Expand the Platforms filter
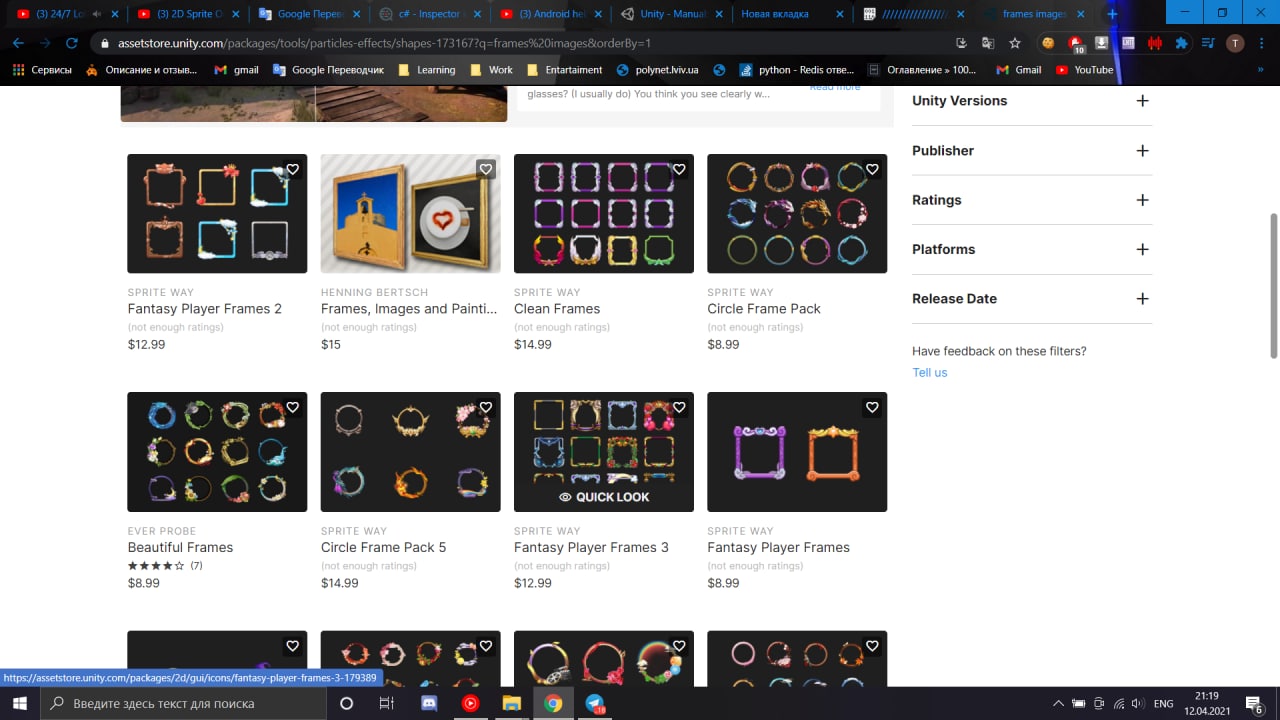Screen dimensions: 1280x720 1142,249
